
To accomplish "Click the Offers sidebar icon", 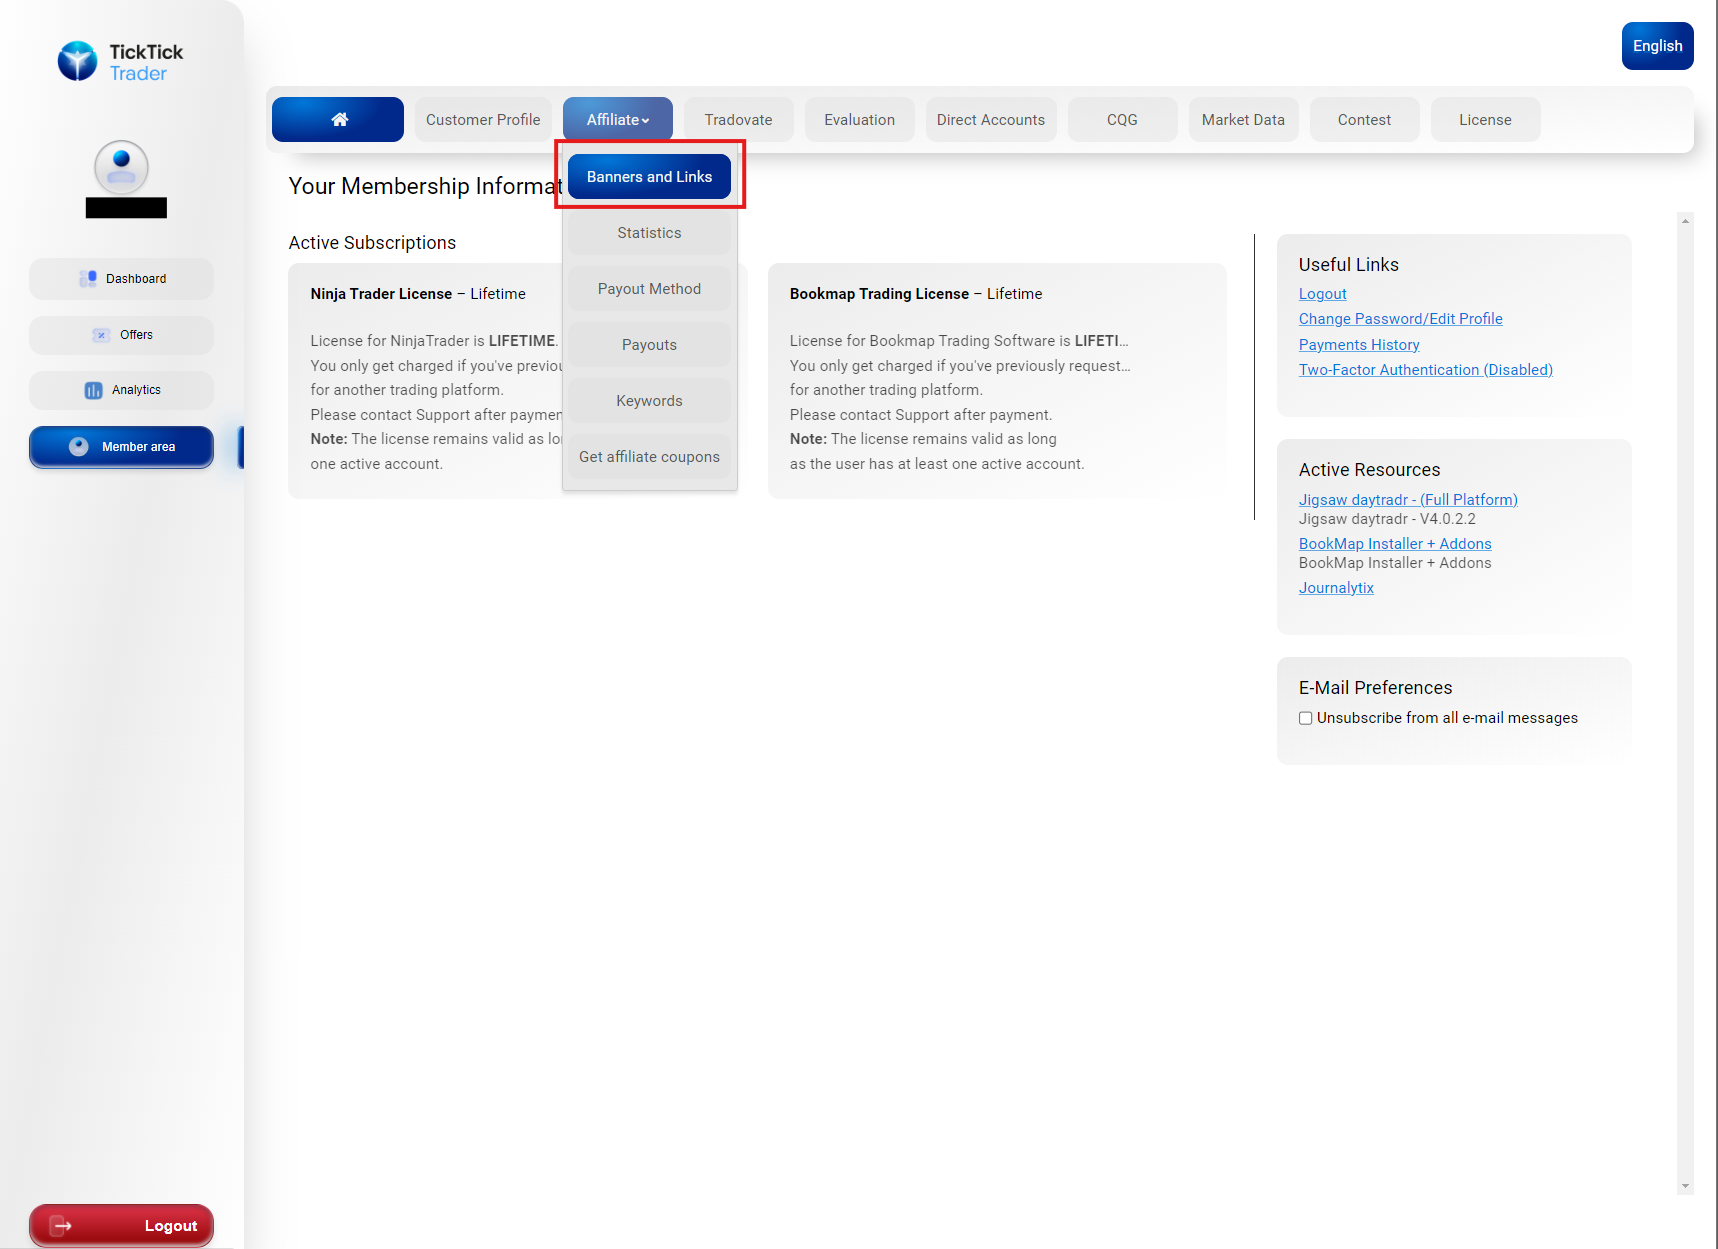I will click(x=101, y=335).
